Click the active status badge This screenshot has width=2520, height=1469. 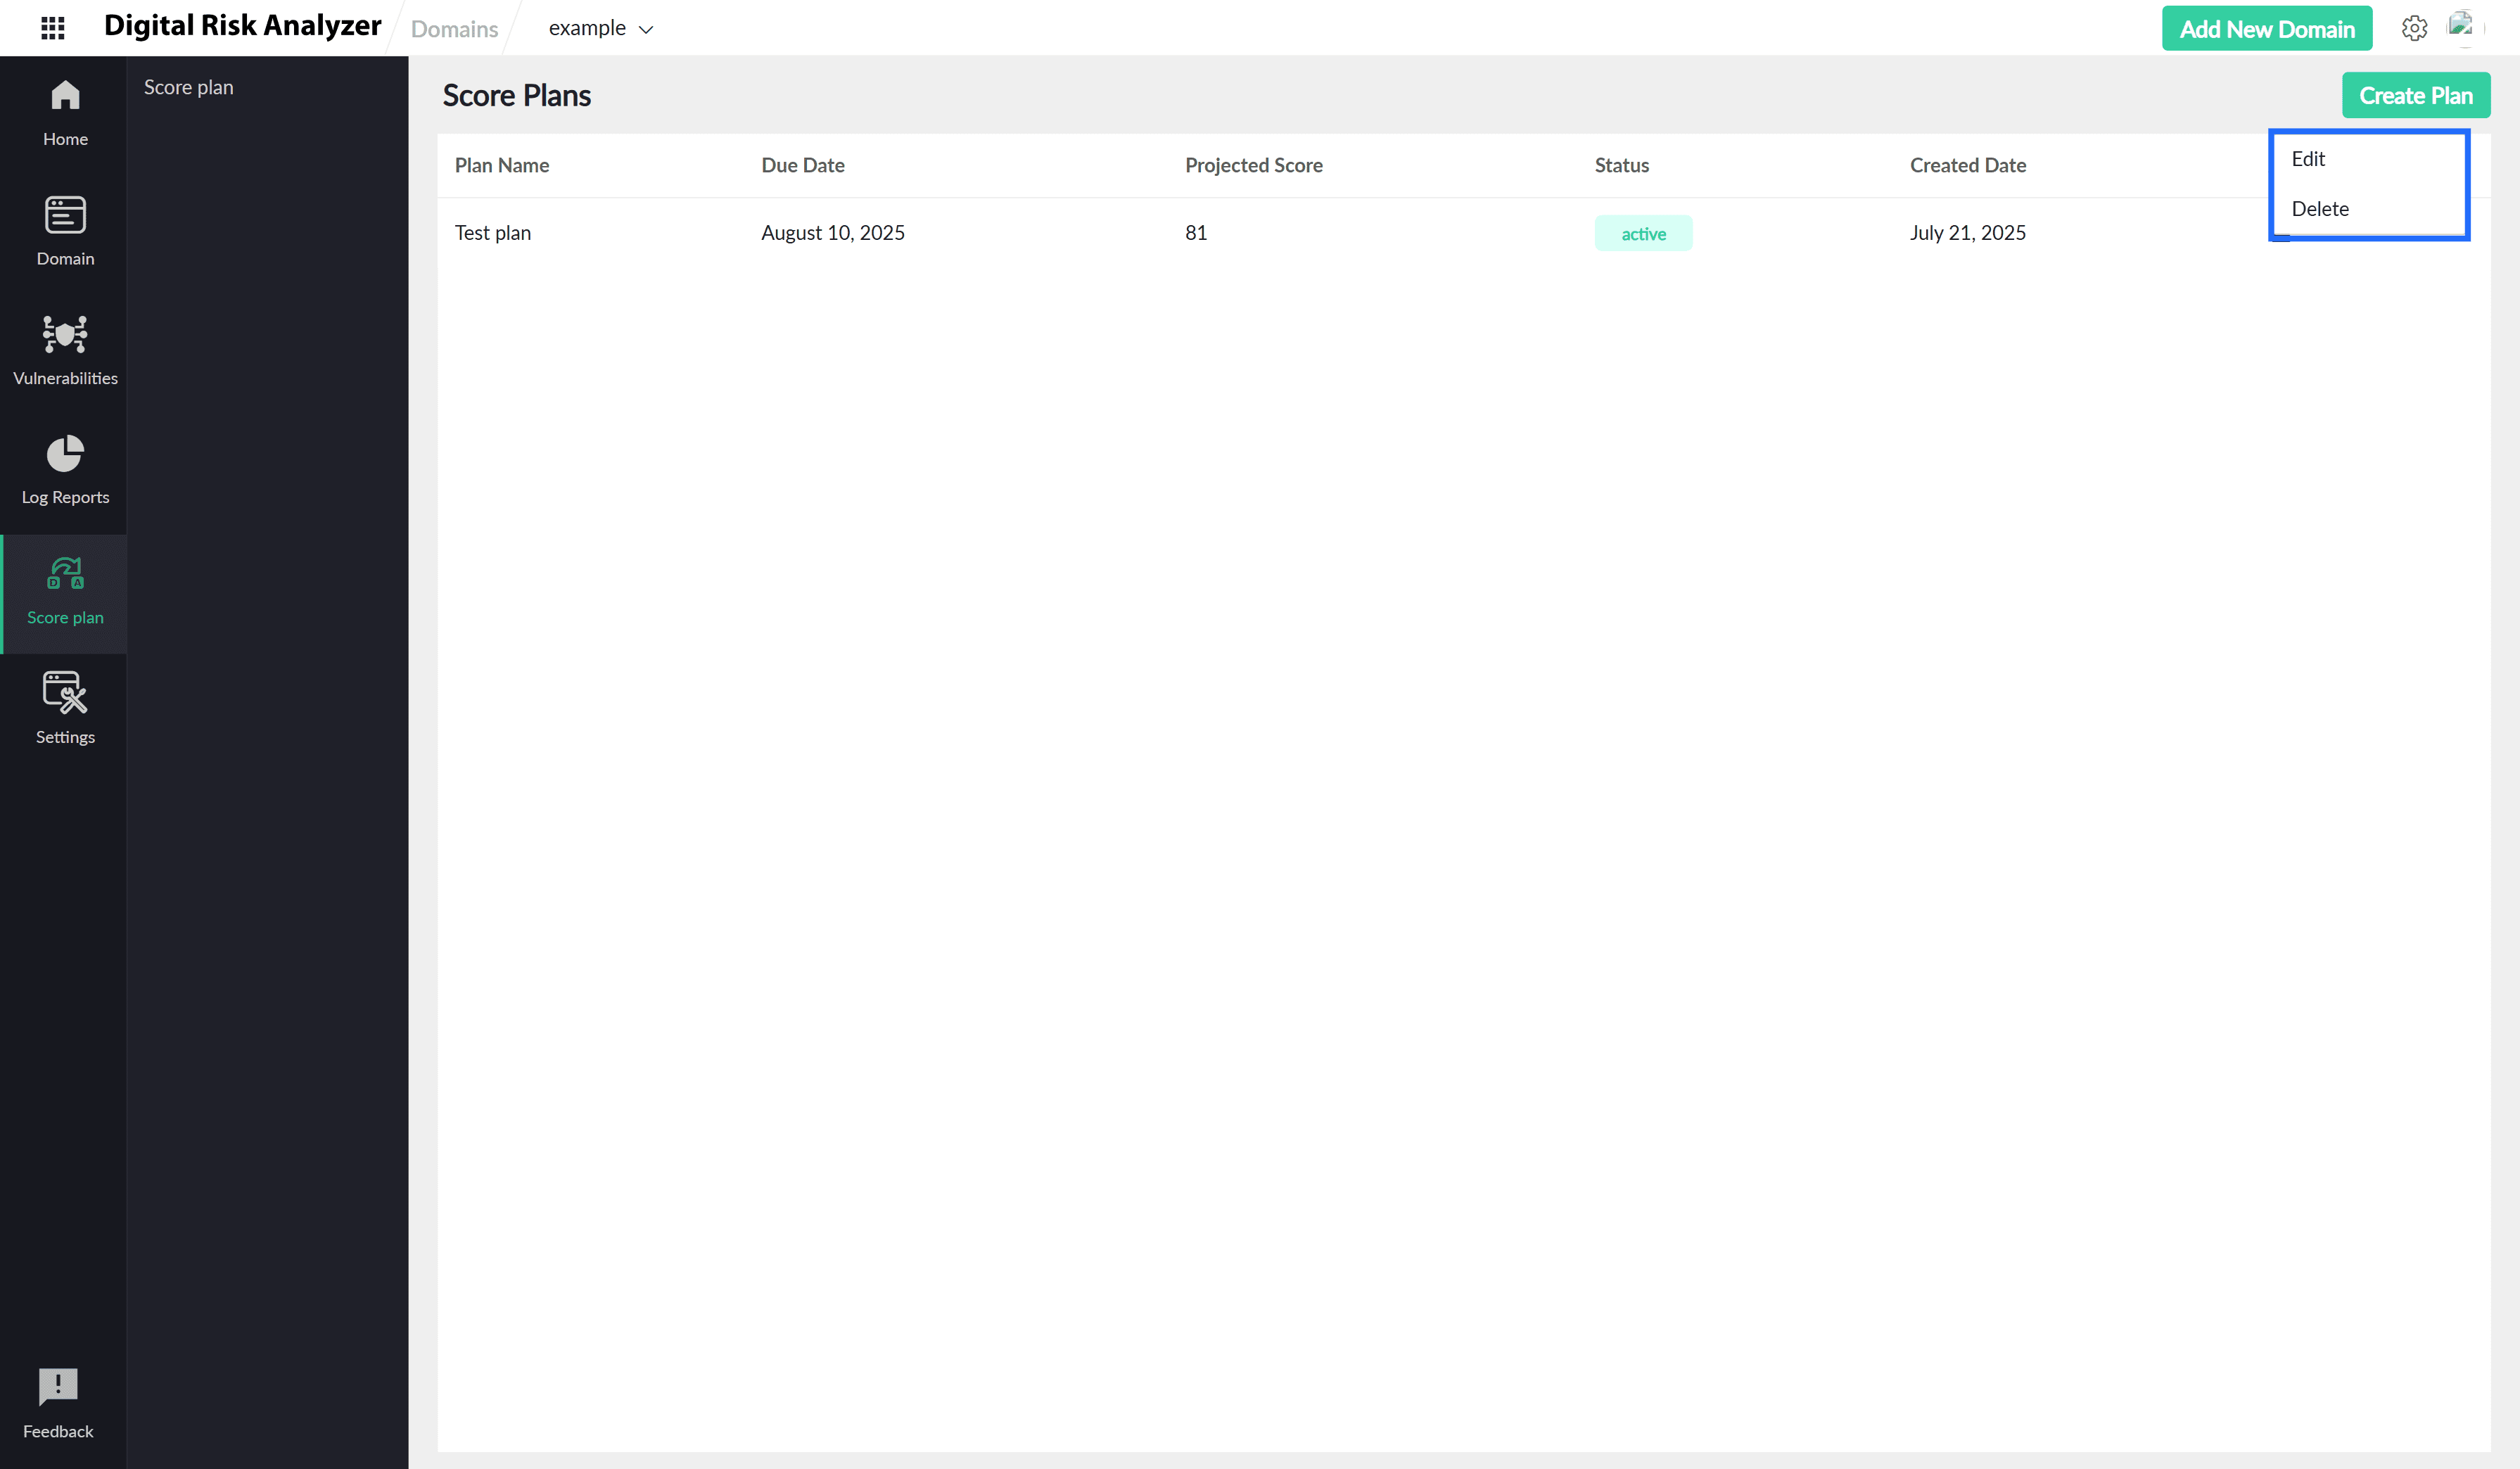1643,234
